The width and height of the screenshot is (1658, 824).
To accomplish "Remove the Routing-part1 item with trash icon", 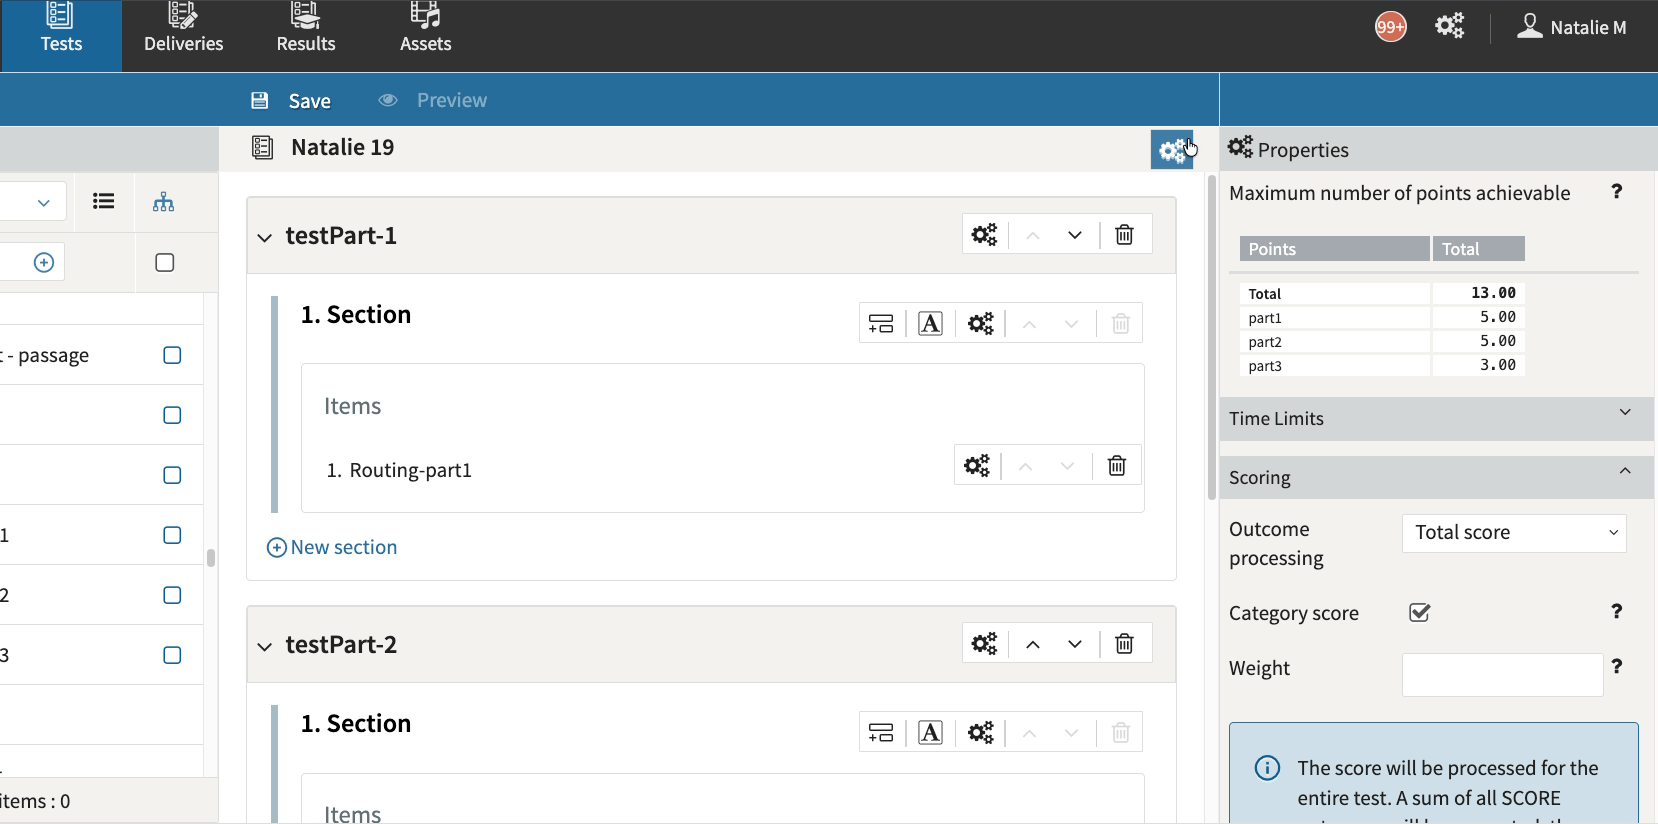I will click(1117, 466).
